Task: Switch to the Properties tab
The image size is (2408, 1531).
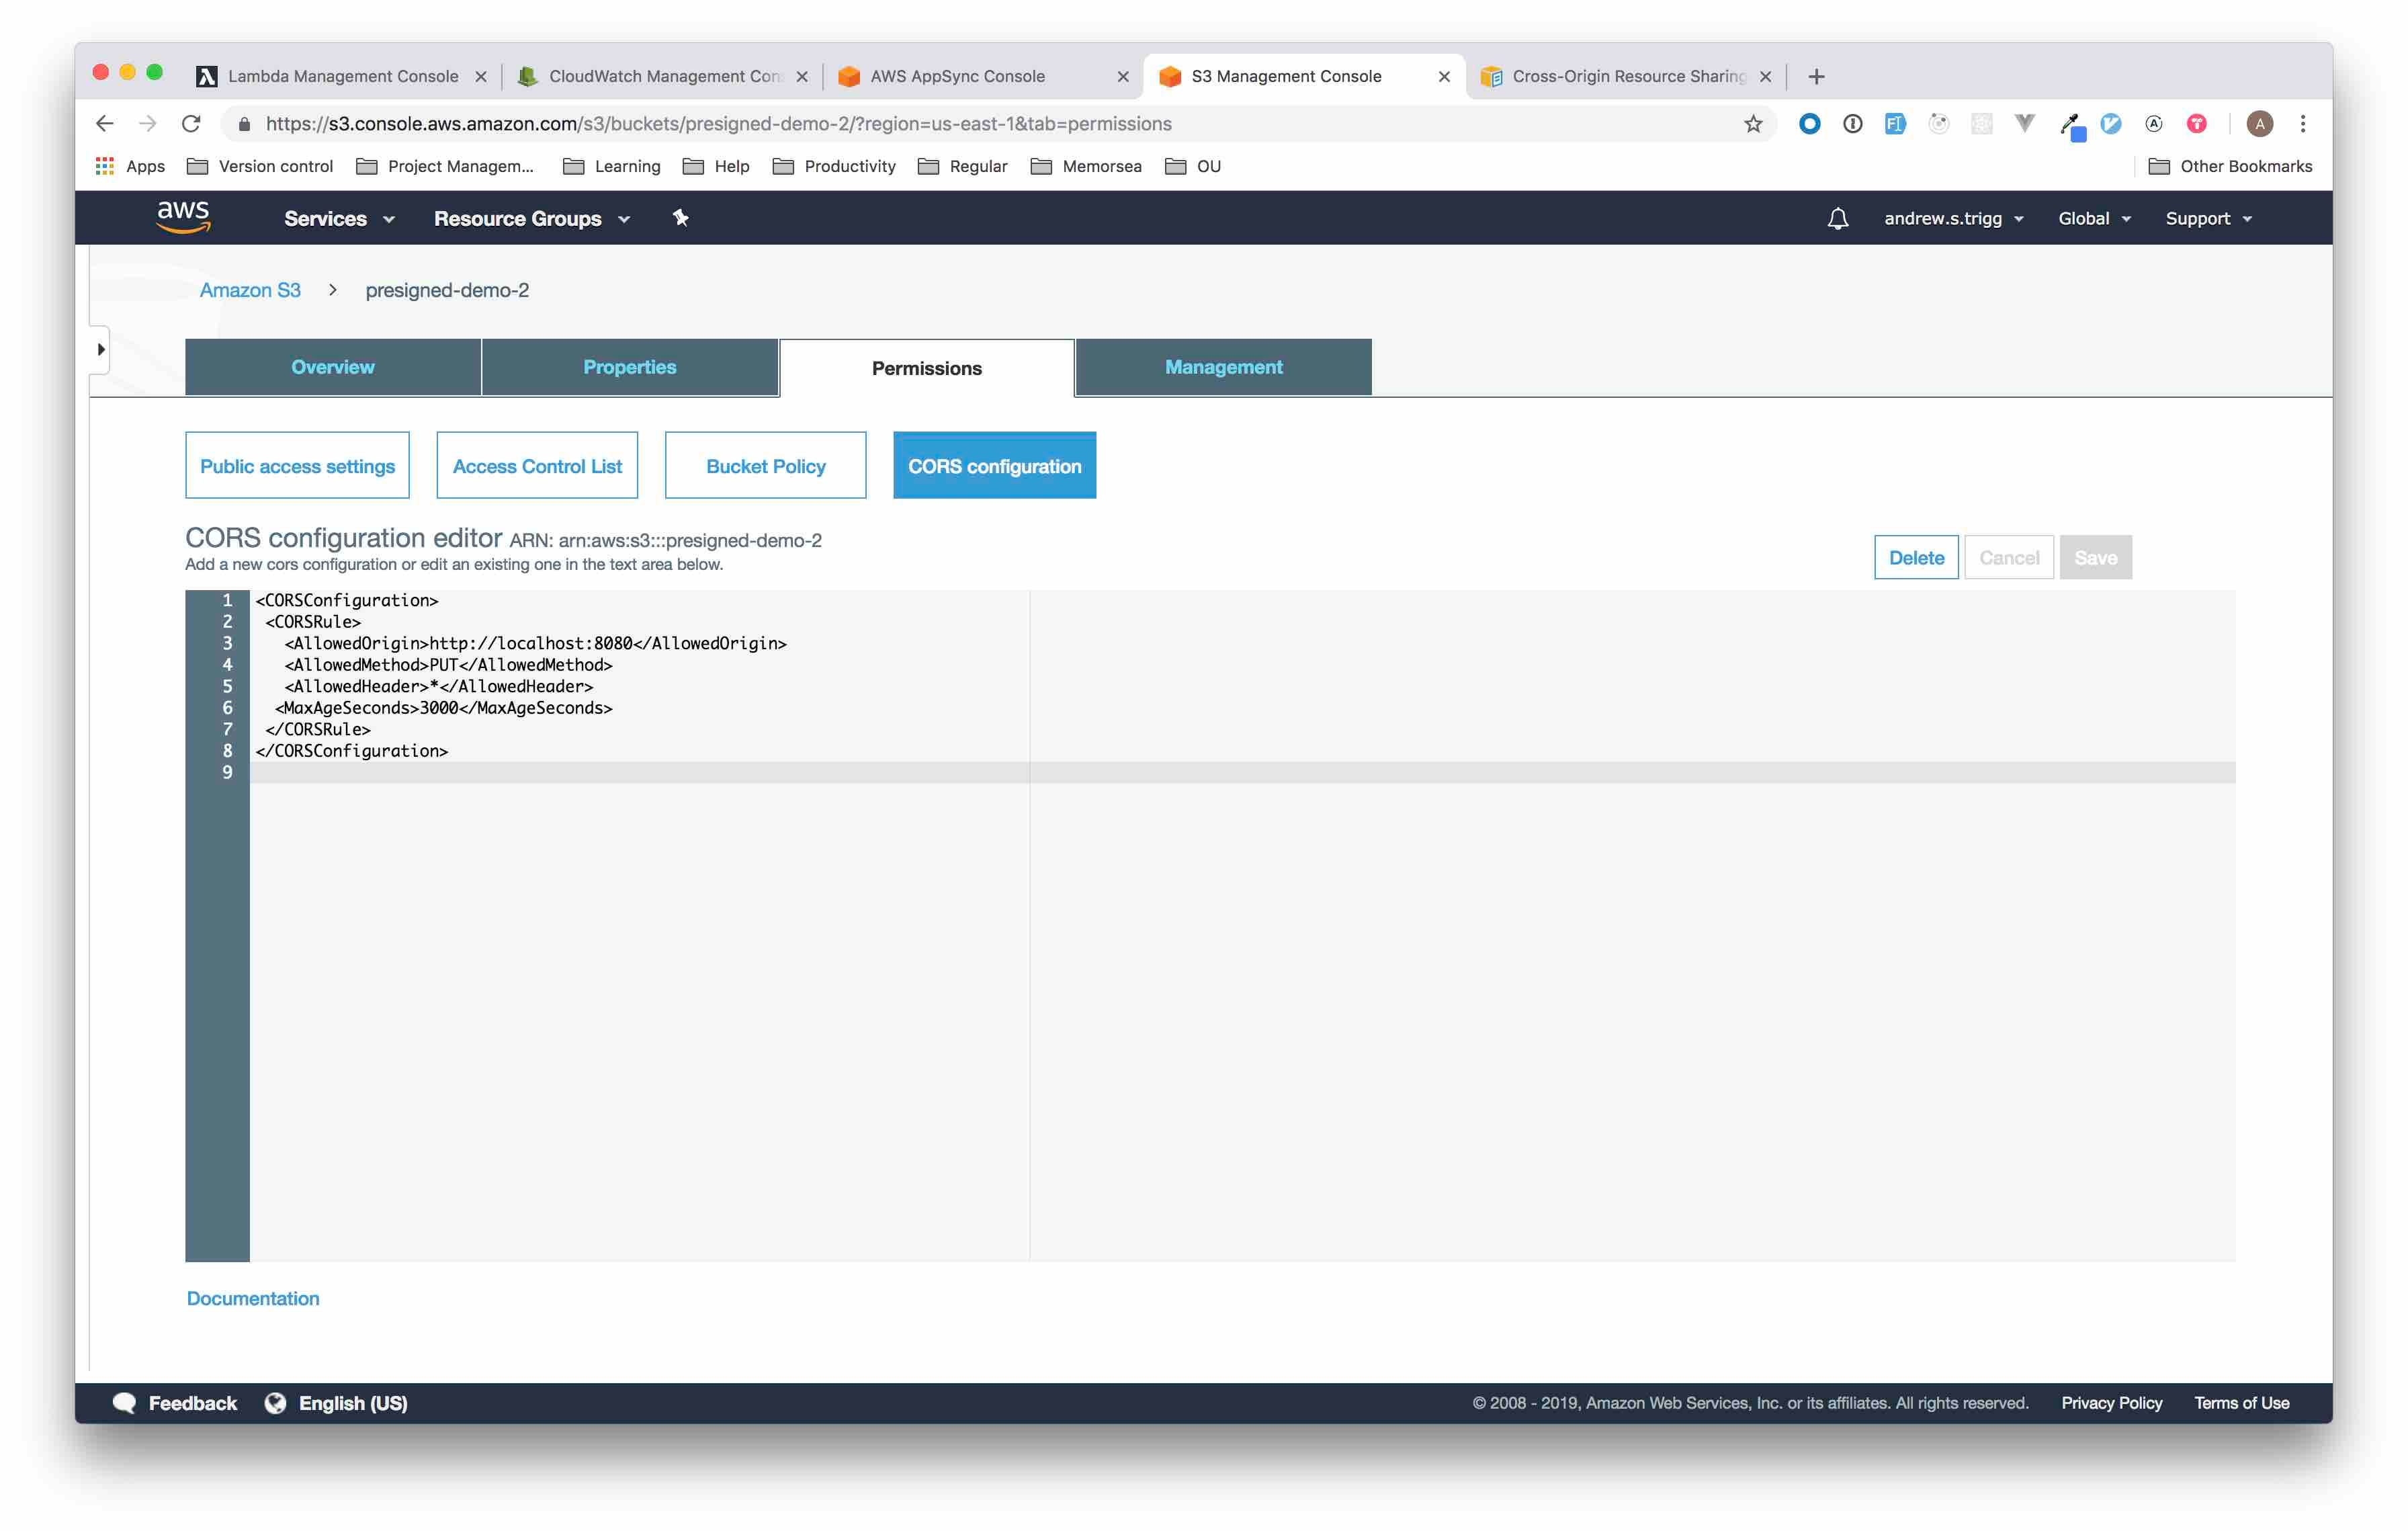Action: (x=629, y=367)
